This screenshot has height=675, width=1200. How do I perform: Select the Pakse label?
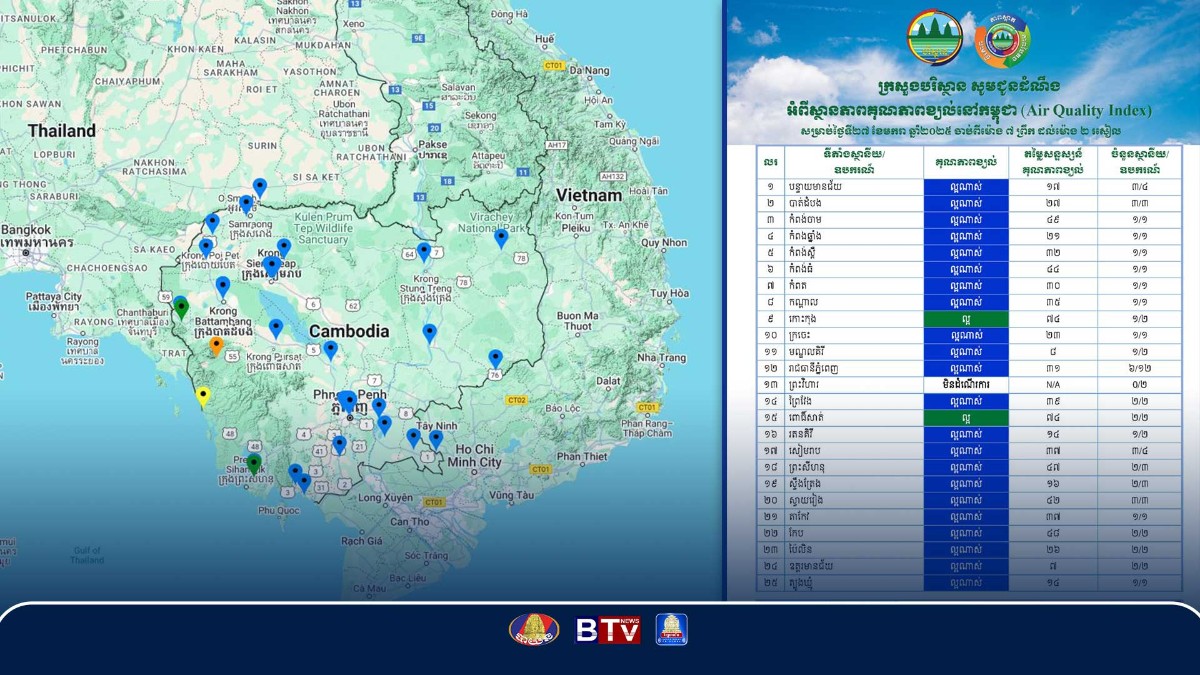pos(433,143)
